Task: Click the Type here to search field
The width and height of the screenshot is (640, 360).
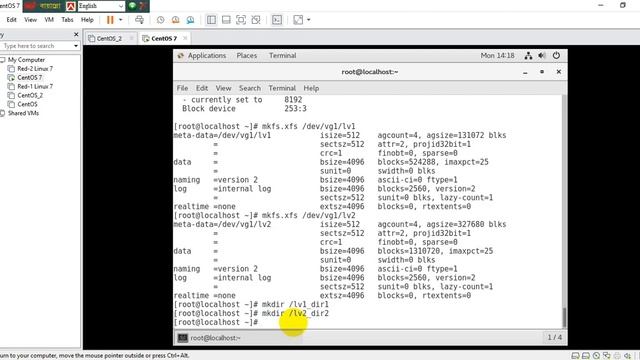Action: click(x=36, y=46)
